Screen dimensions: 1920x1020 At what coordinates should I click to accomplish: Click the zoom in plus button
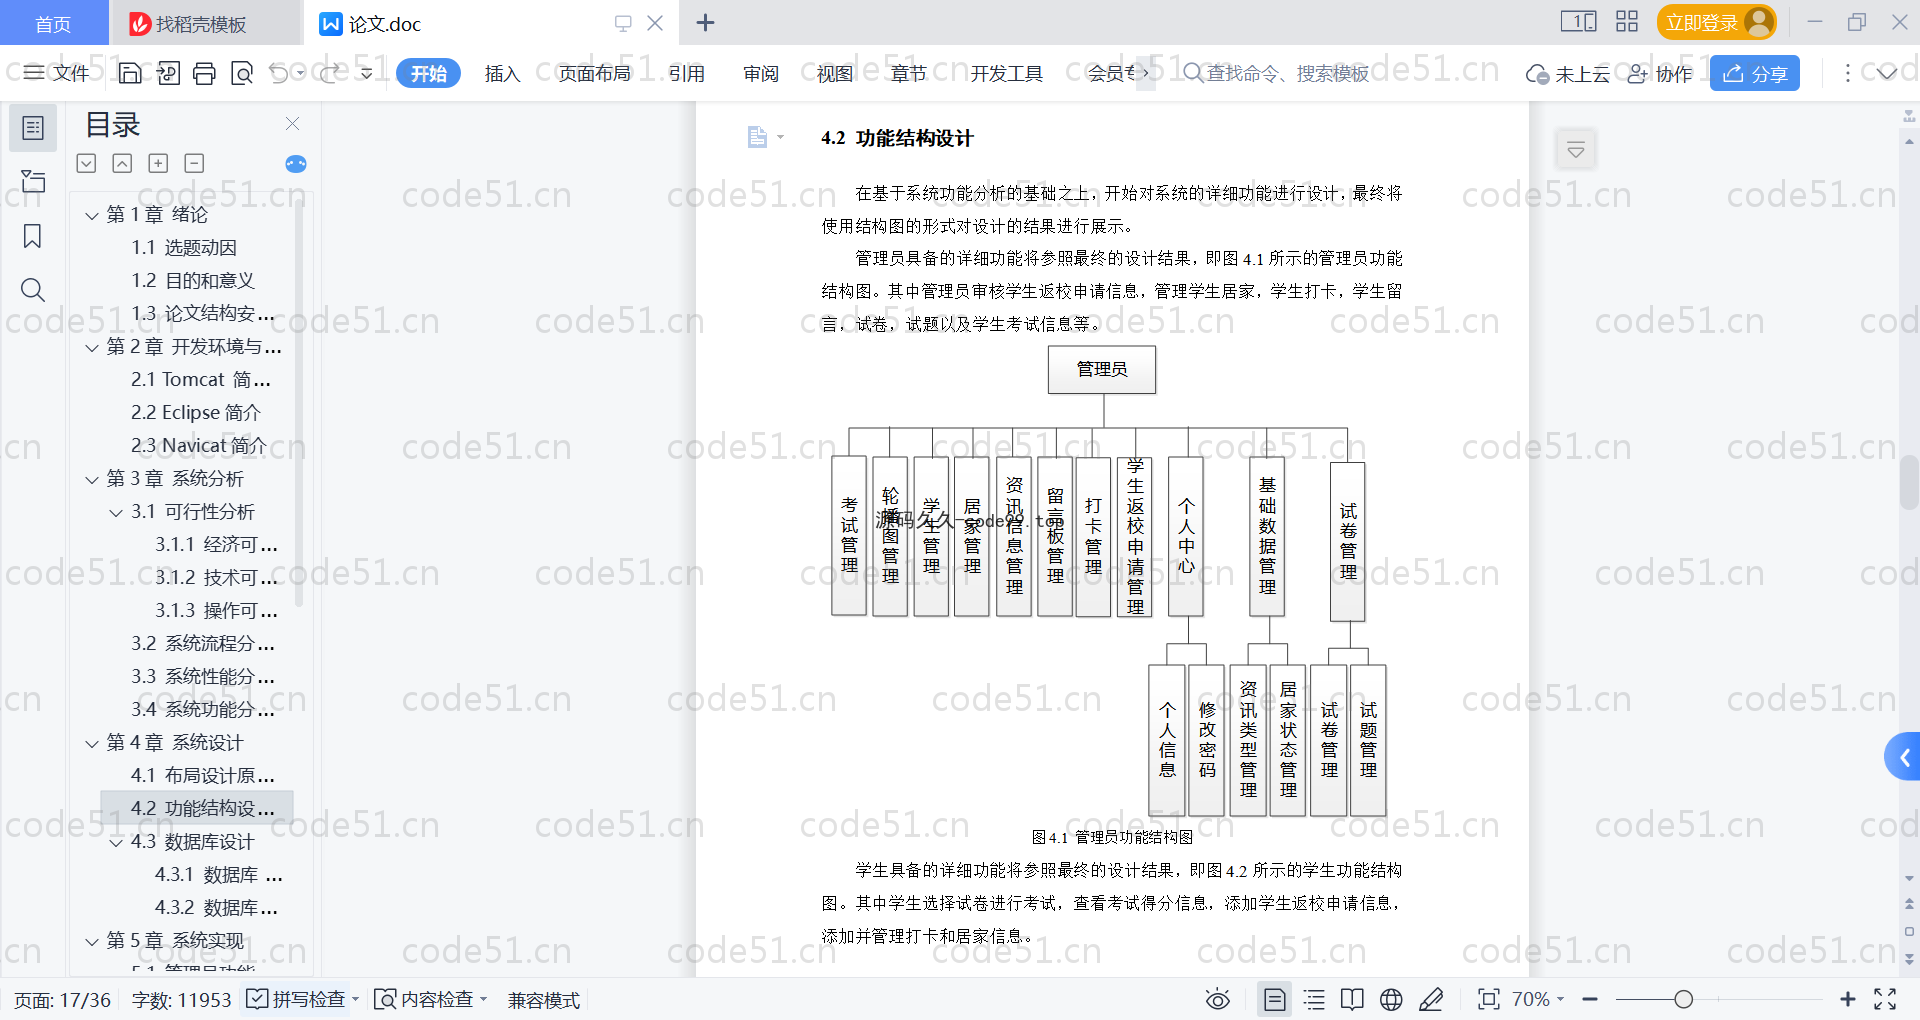[1848, 999]
